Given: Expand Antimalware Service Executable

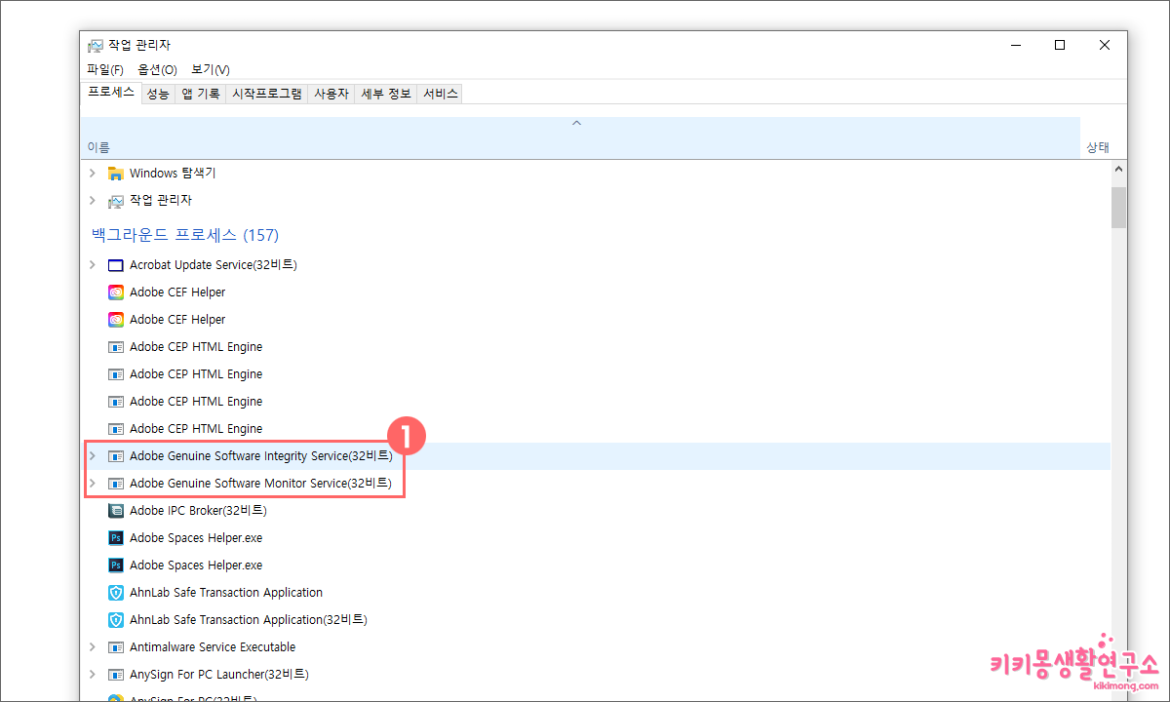Looking at the screenshot, I should 93,647.
